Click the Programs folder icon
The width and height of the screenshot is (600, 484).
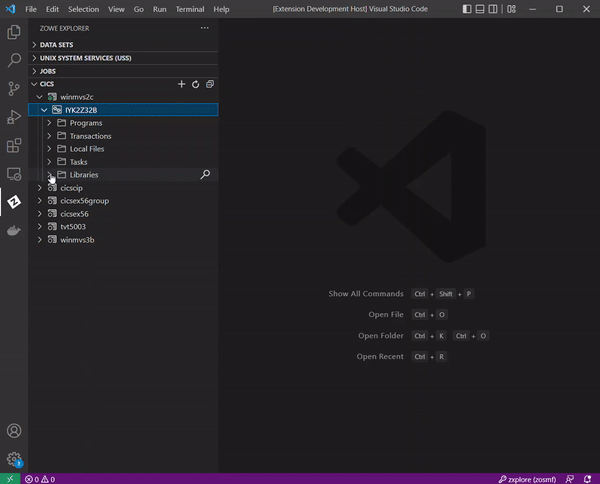(61, 122)
